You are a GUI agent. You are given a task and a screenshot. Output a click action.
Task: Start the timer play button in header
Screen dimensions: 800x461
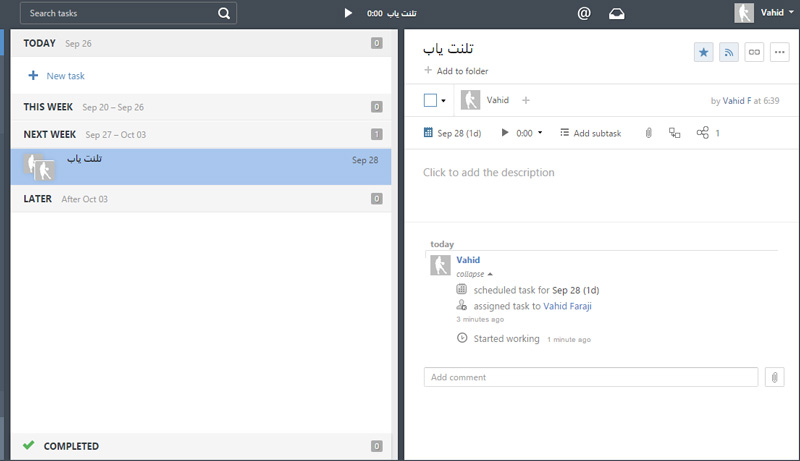click(348, 13)
